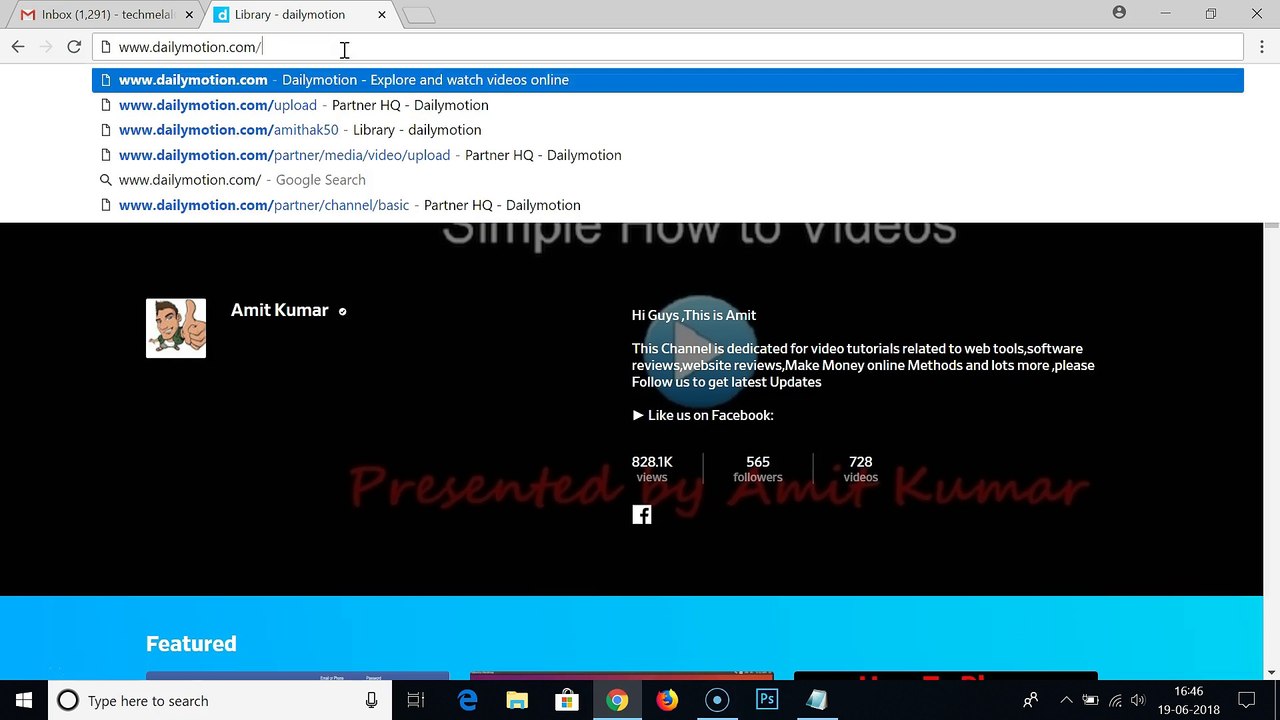
Task: Click the 'Type here to search' taskbar box
Action: click(220, 700)
